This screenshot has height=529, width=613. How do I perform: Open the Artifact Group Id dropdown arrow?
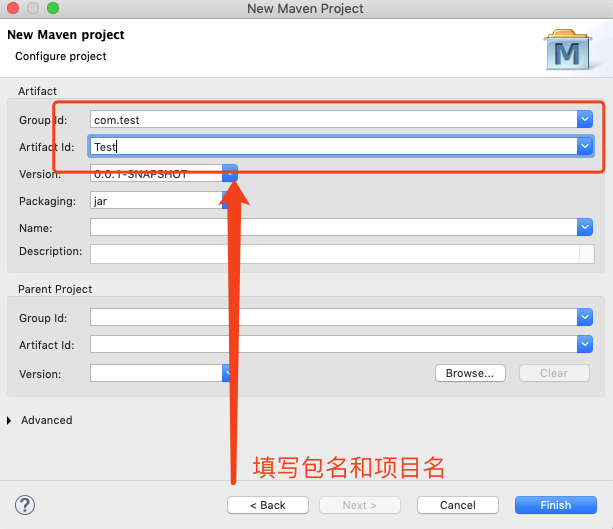coord(585,119)
